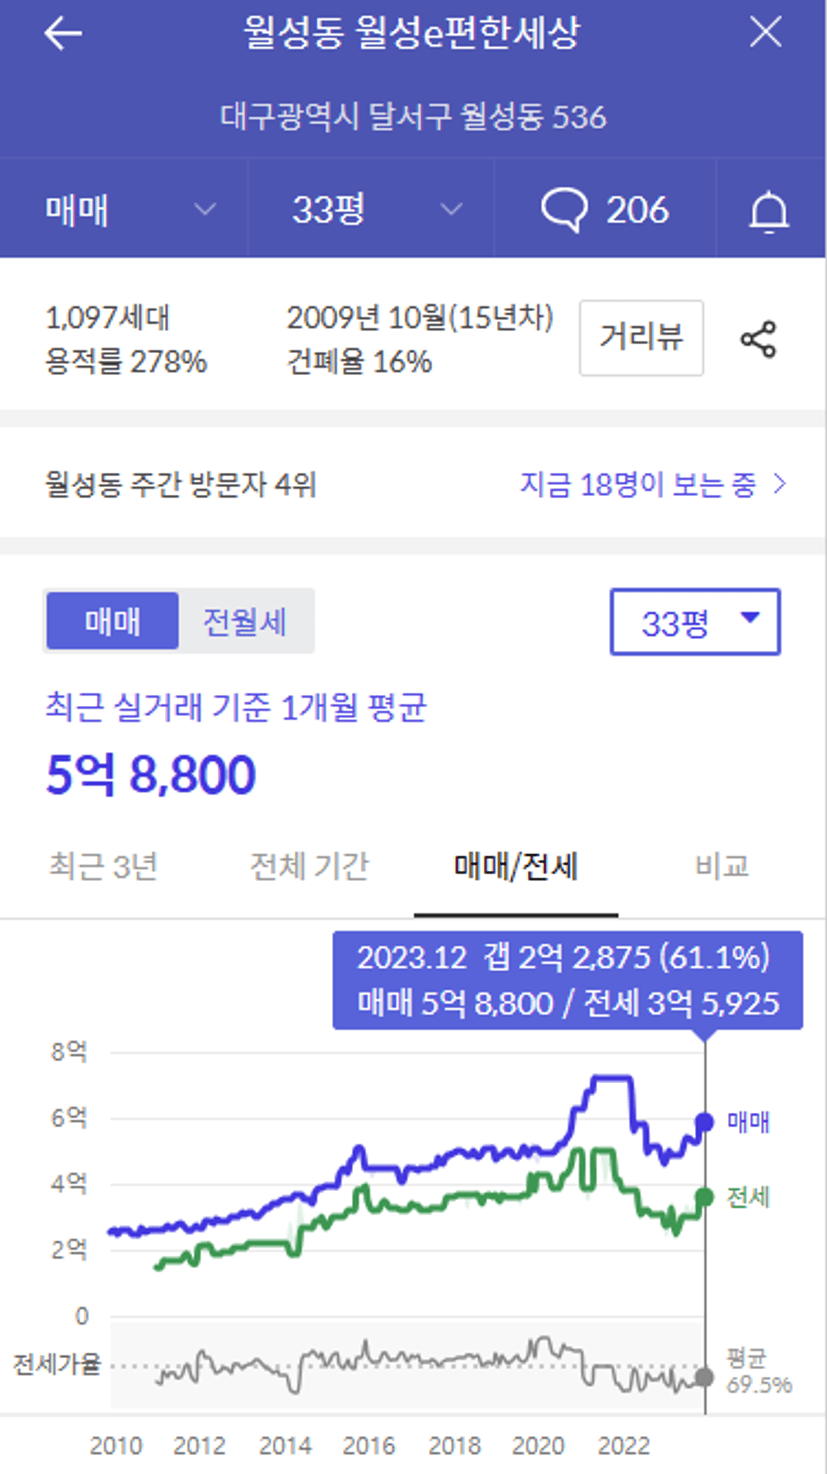
Task: Click the 월성동 월성e편한세상 title
Action: 411,34
